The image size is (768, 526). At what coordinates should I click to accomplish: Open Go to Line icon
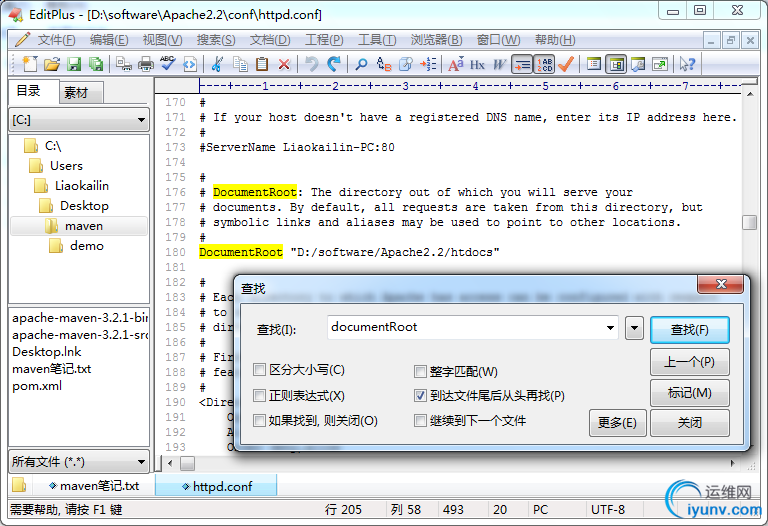point(428,64)
